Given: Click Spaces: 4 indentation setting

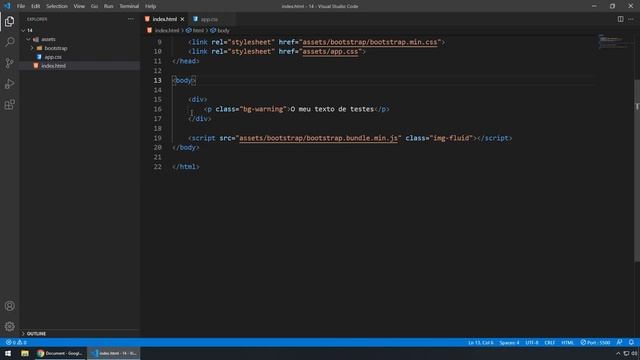Looking at the screenshot, I should coord(509,342).
